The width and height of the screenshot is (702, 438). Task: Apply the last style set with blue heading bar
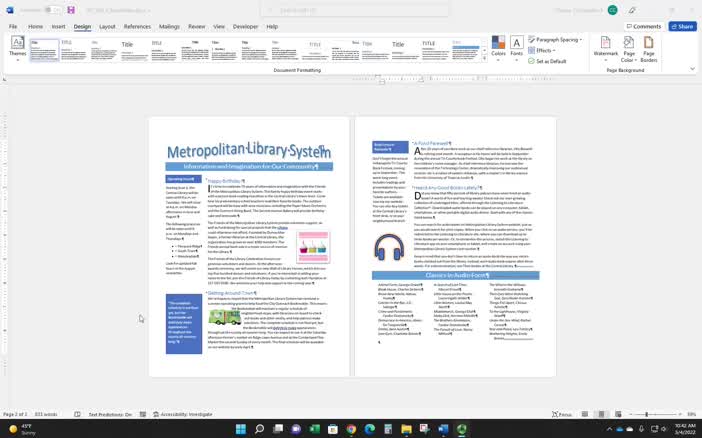point(466,50)
